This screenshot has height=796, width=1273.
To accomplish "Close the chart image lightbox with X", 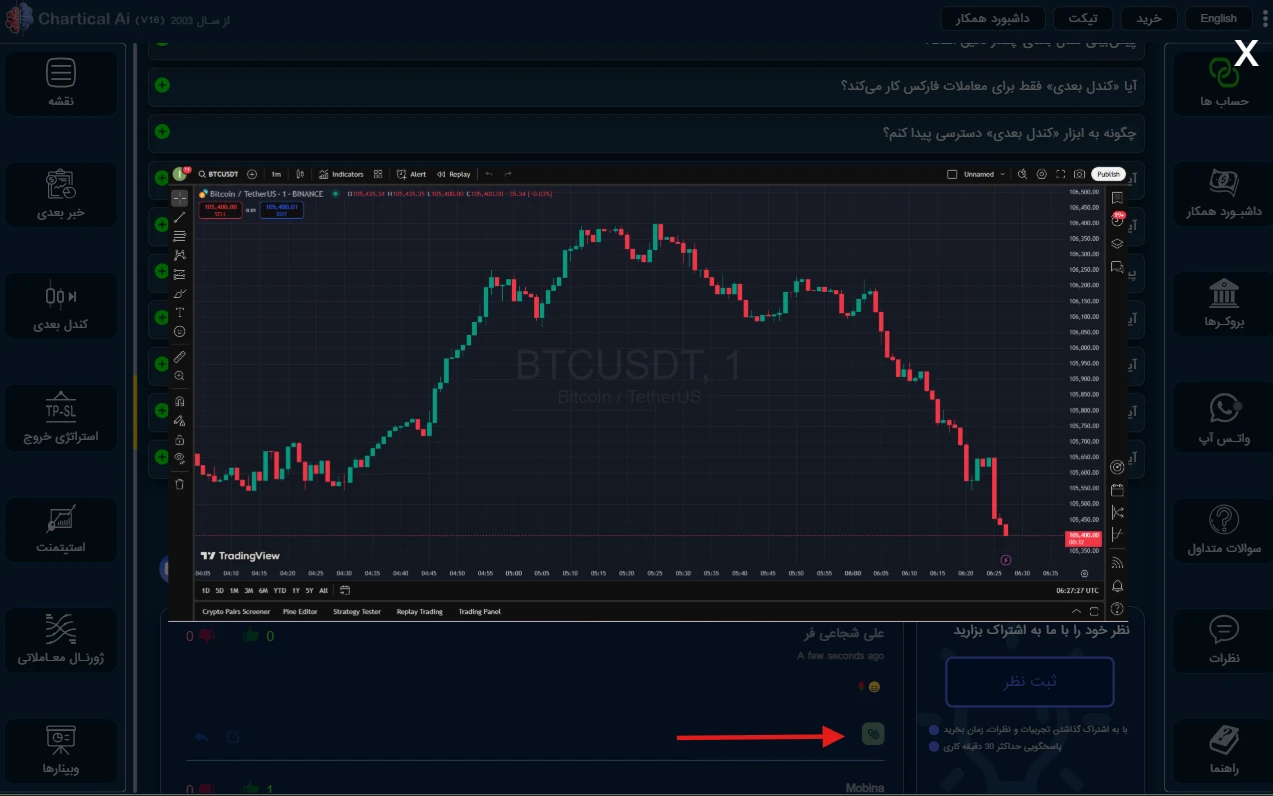I will (x=1245, y=54).
